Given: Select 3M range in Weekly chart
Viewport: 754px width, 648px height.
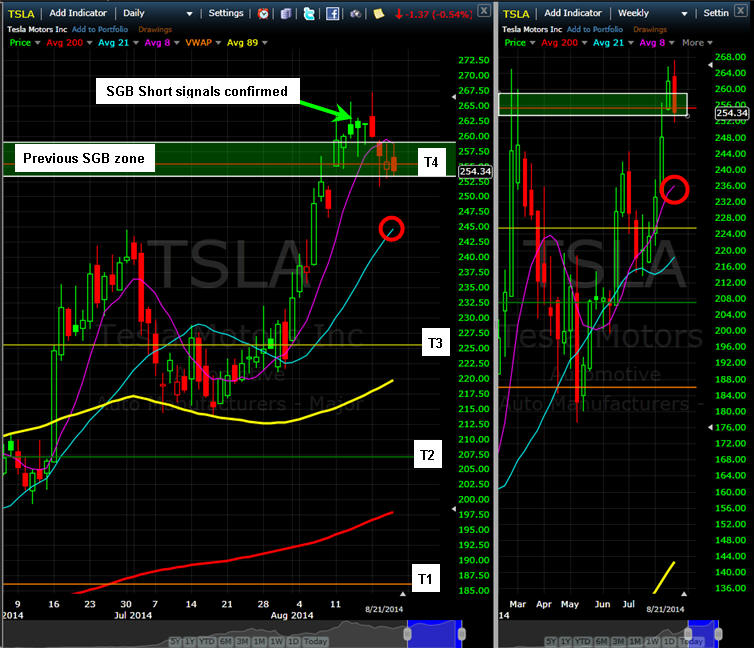Looking at the screenshot, I should pyautogui.click(x=618, y=642).
